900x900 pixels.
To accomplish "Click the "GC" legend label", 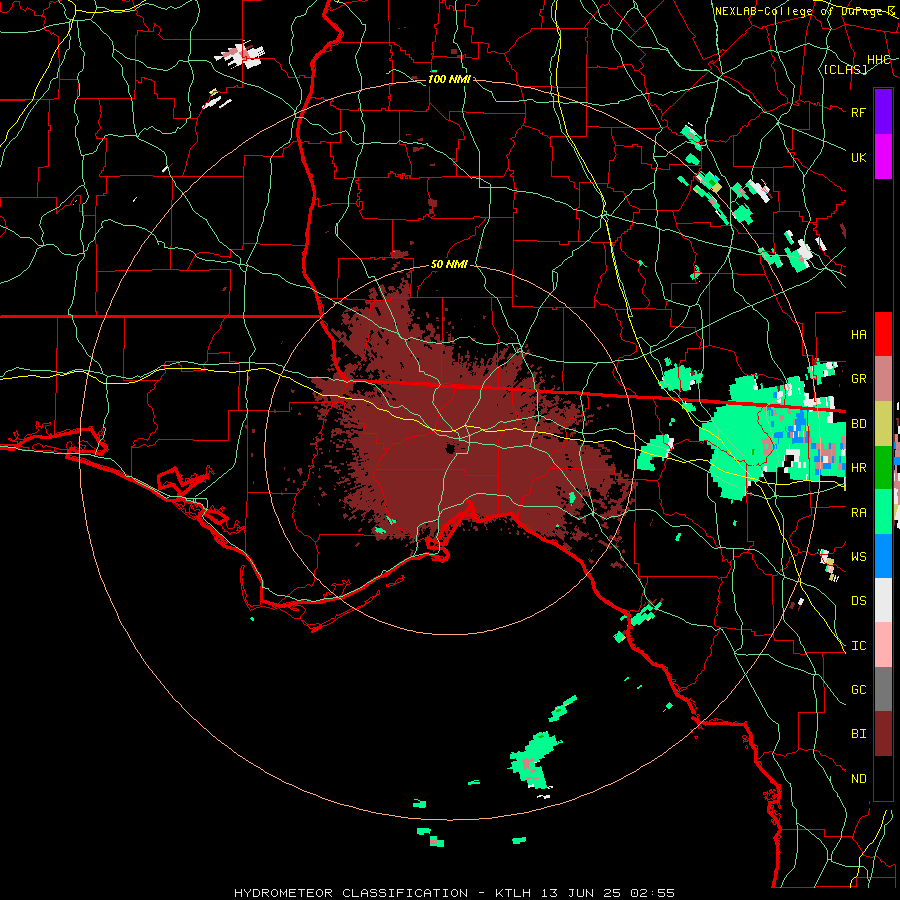I will click(x=859, y=690).
